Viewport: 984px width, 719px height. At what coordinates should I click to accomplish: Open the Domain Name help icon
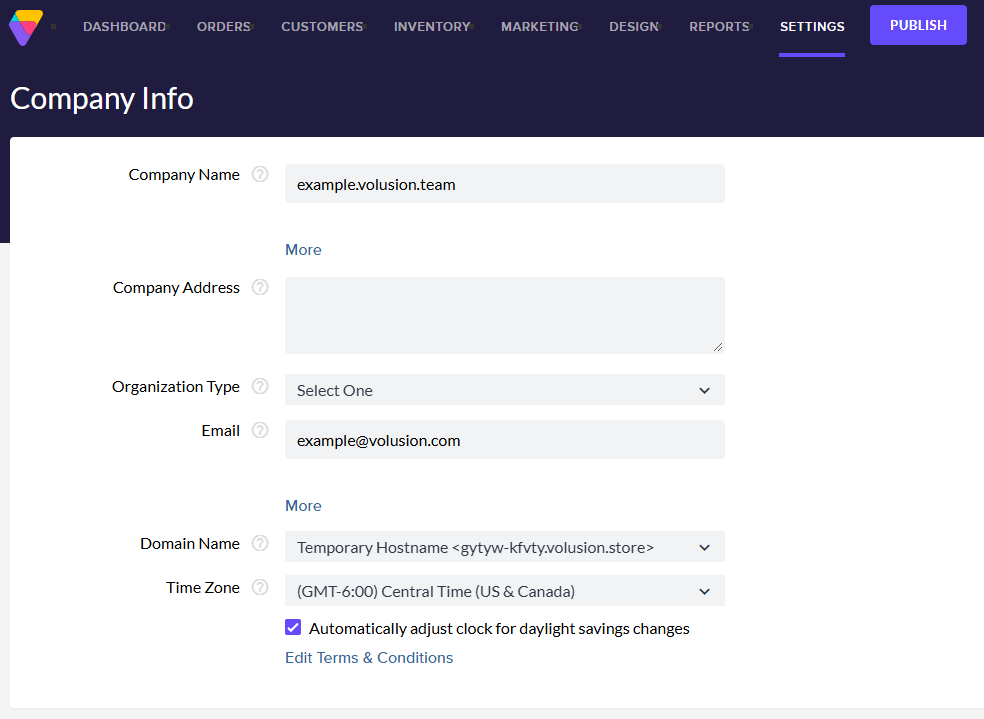click(x=260, y=543)
